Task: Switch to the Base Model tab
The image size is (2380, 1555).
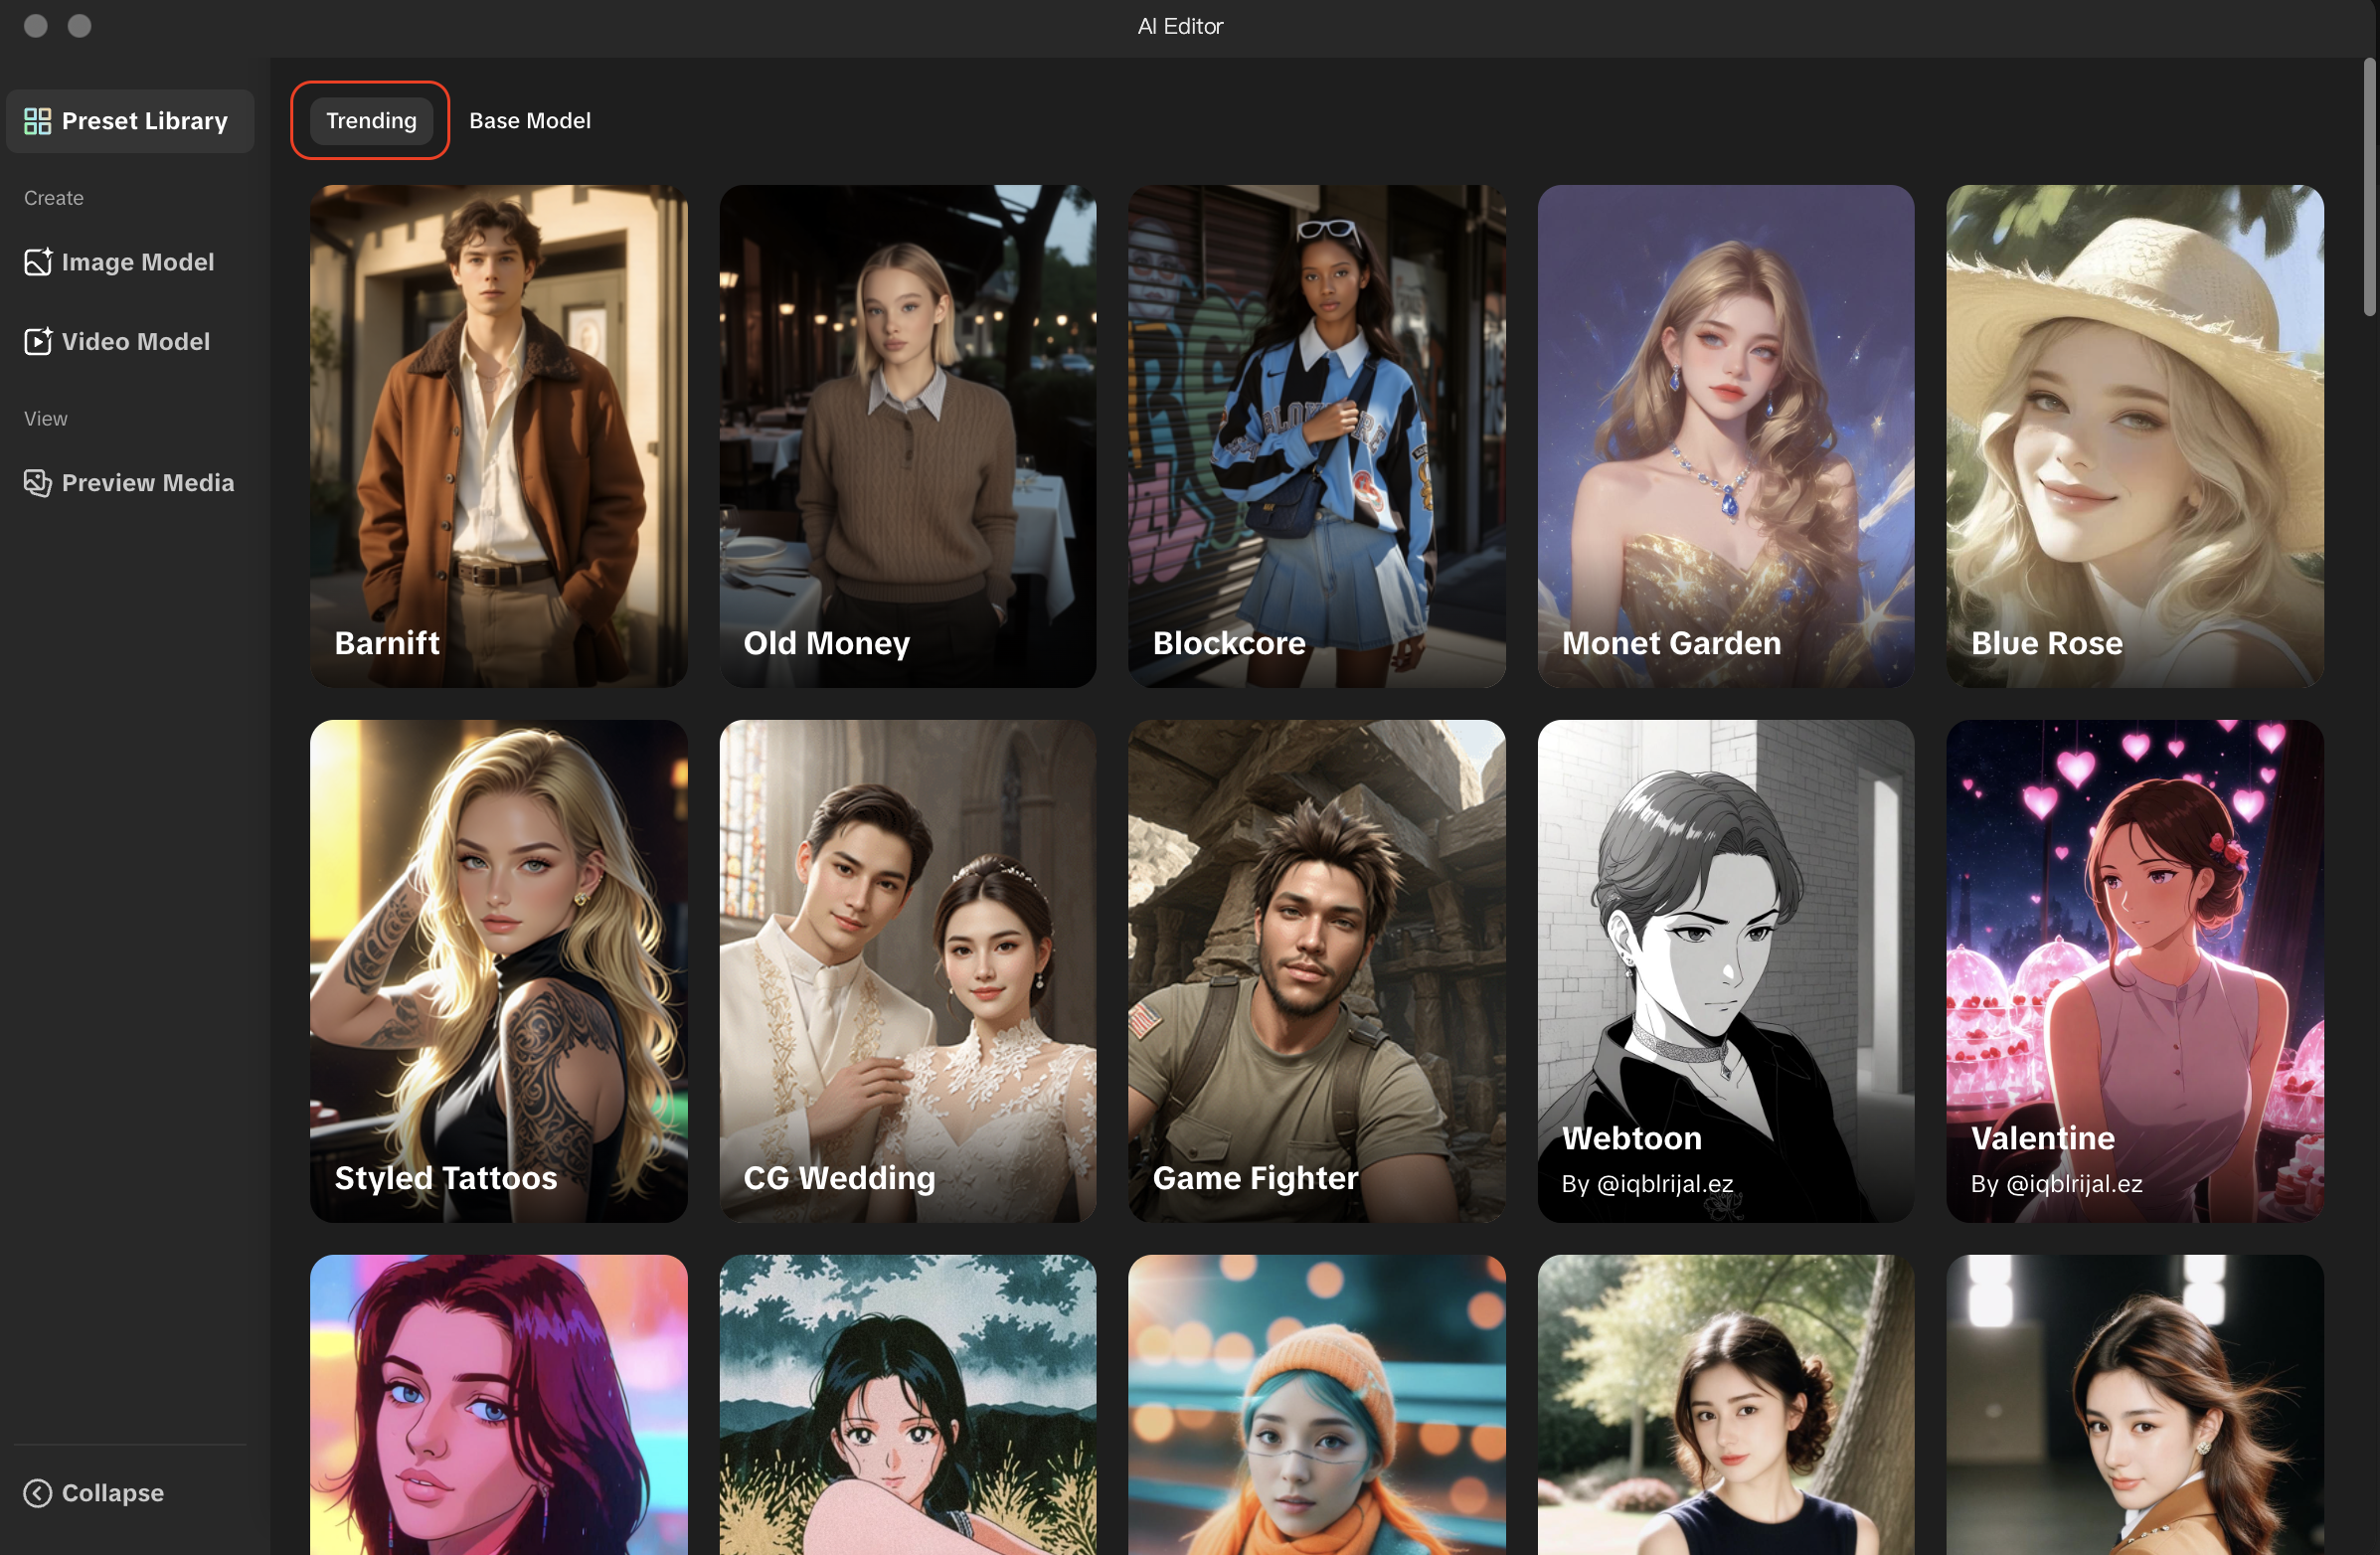Action: 530,120
